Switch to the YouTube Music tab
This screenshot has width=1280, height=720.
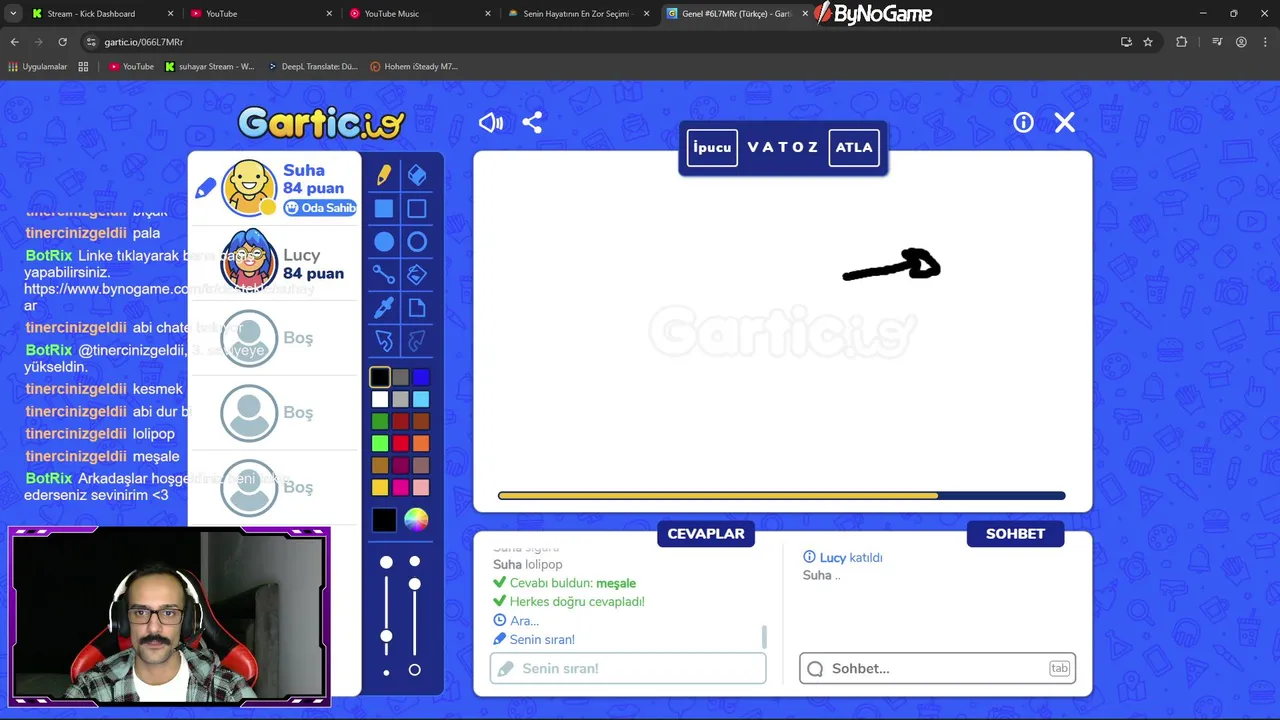pyautogui.click(x=418, y=14)
